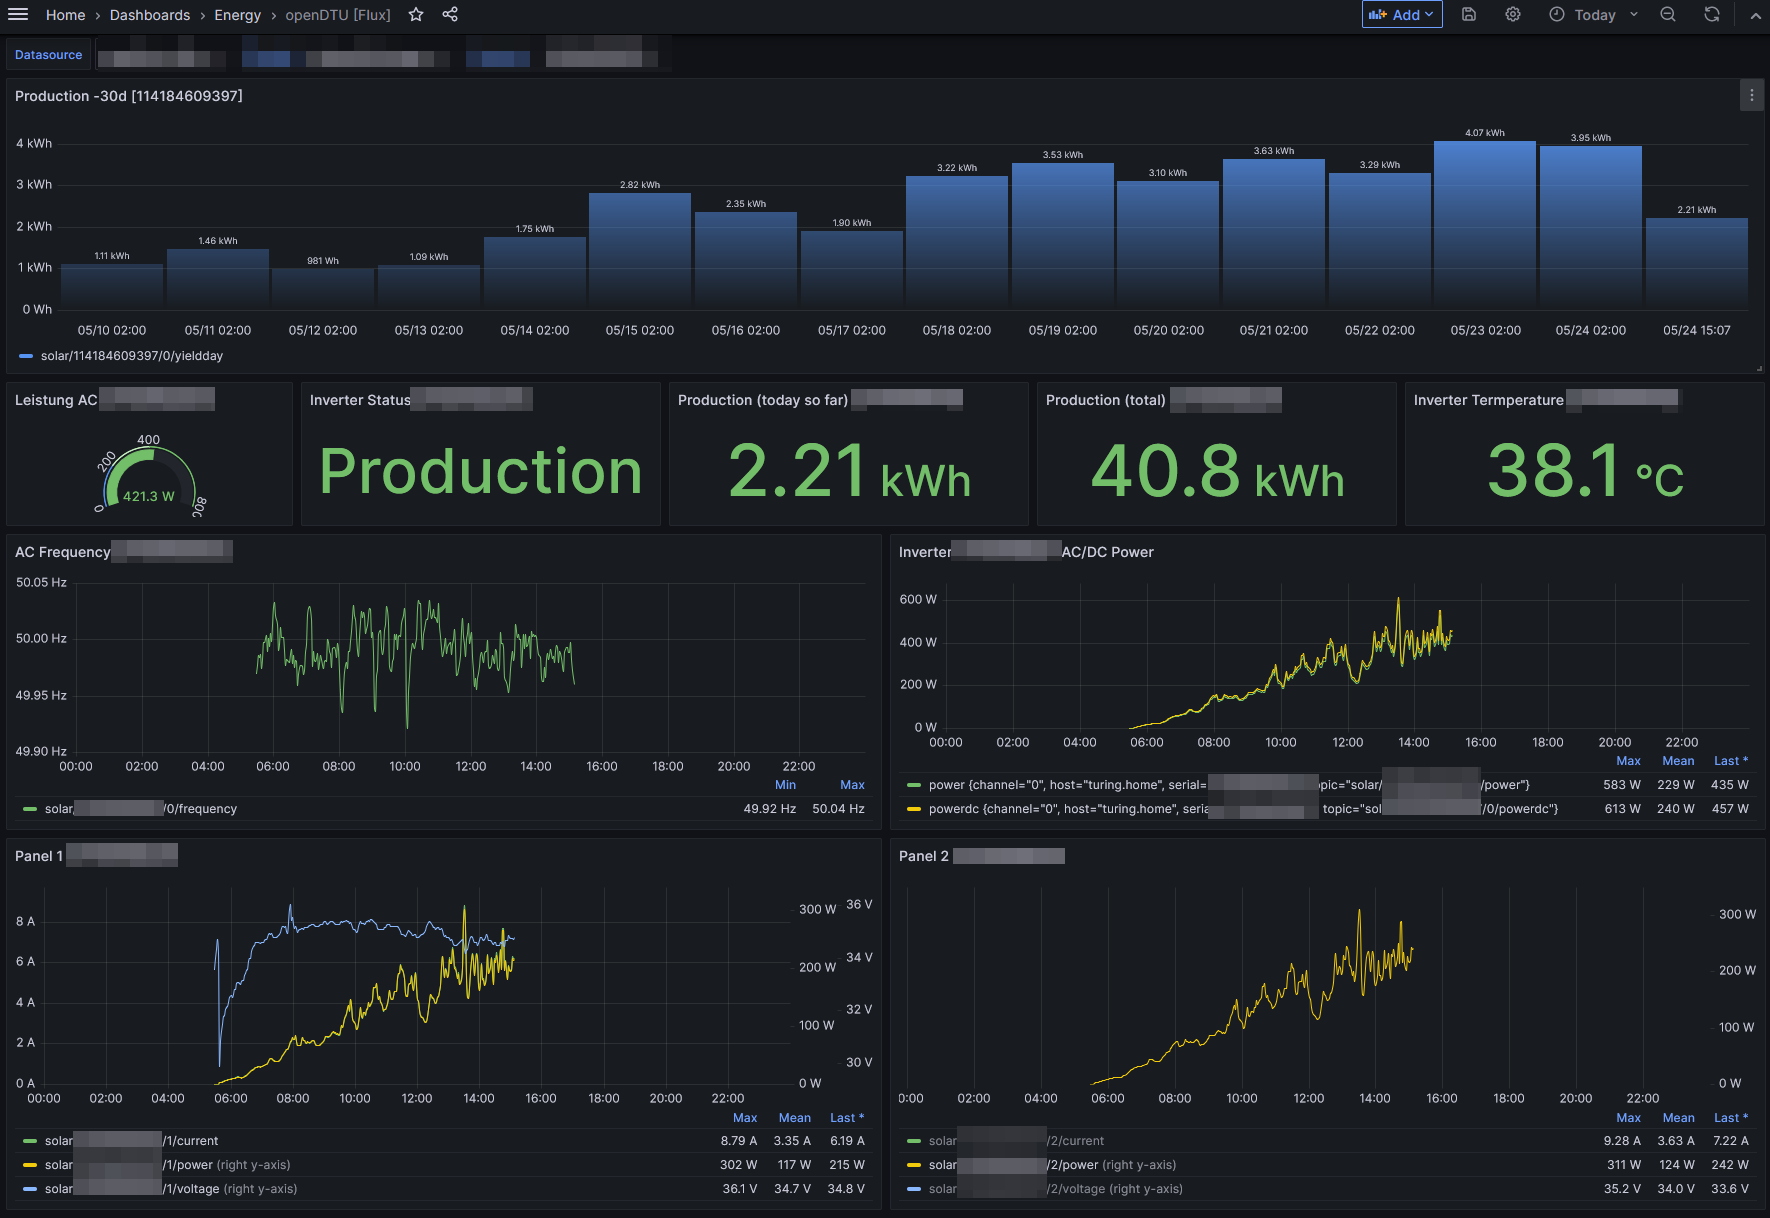The height and width of the screenshot is (1218, 1770).
Task: Click the share dashboard icon
Action: point(450,15)
